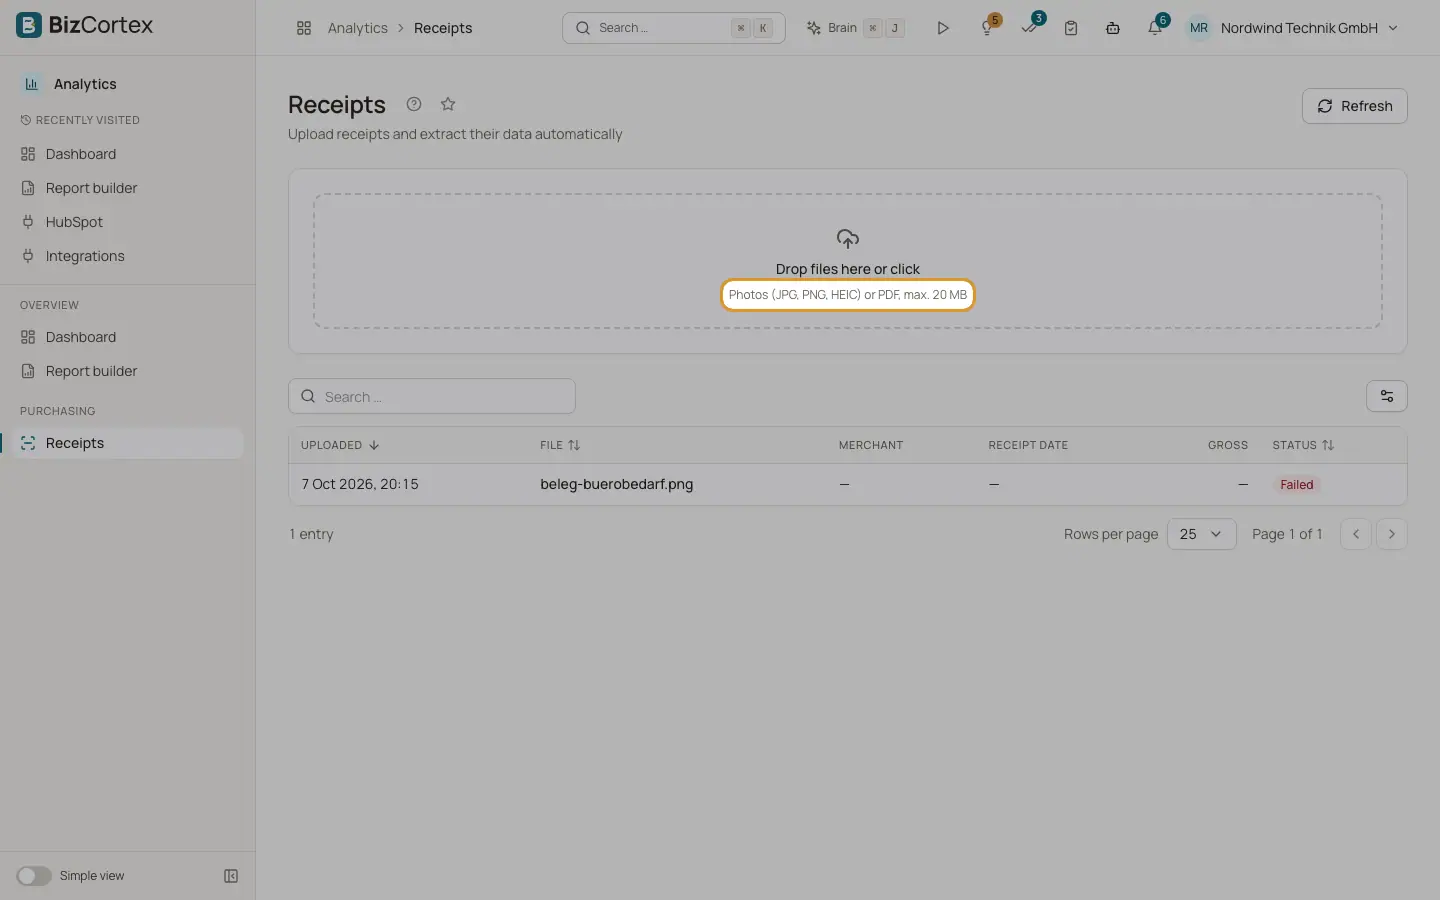Click the grid icon in the breadcrumb
The image size is (1440, 900).
[304, 28]
